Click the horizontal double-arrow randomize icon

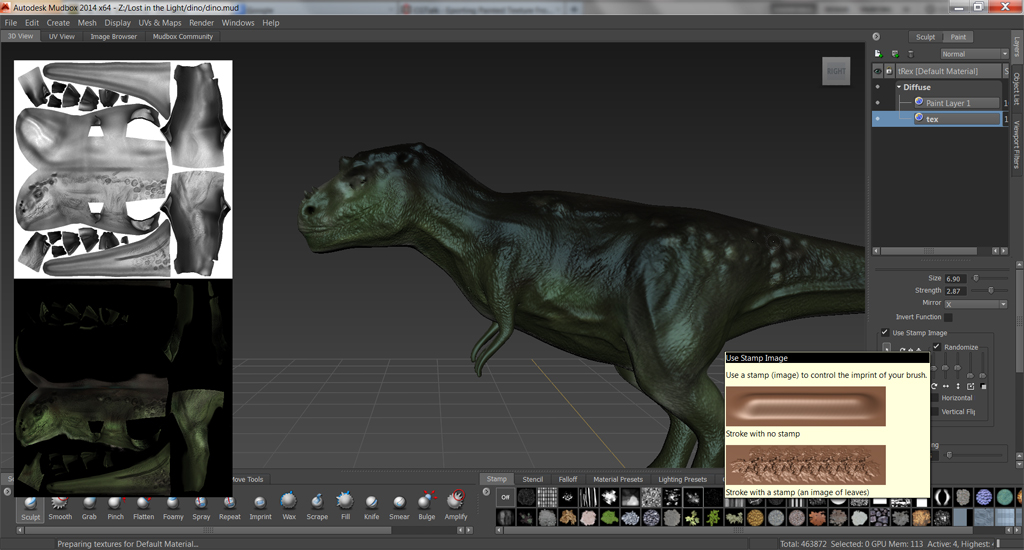946,386
